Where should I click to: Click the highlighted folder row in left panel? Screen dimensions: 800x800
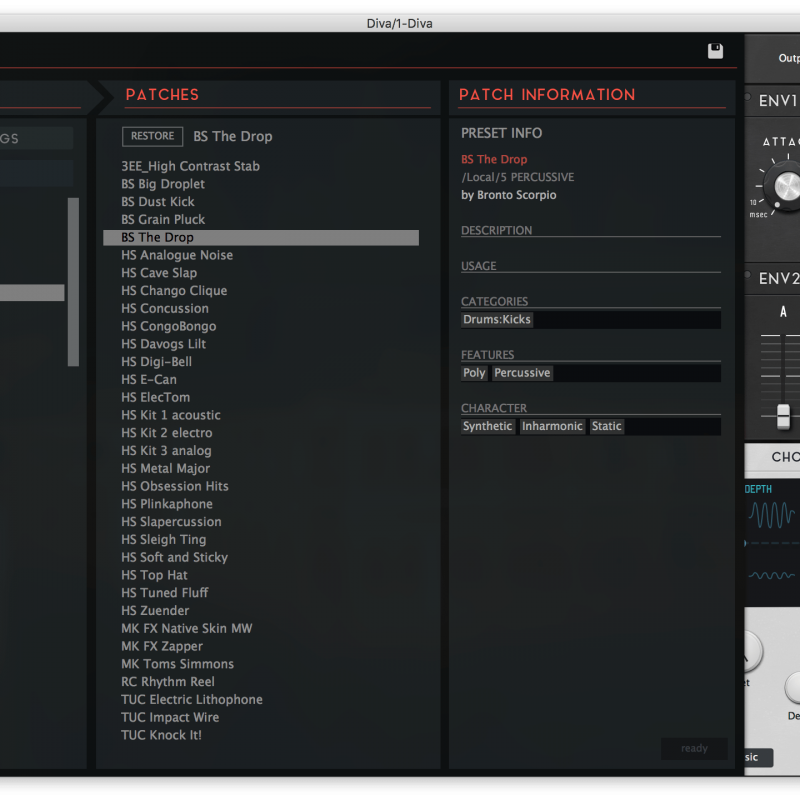tap(32, 293)
